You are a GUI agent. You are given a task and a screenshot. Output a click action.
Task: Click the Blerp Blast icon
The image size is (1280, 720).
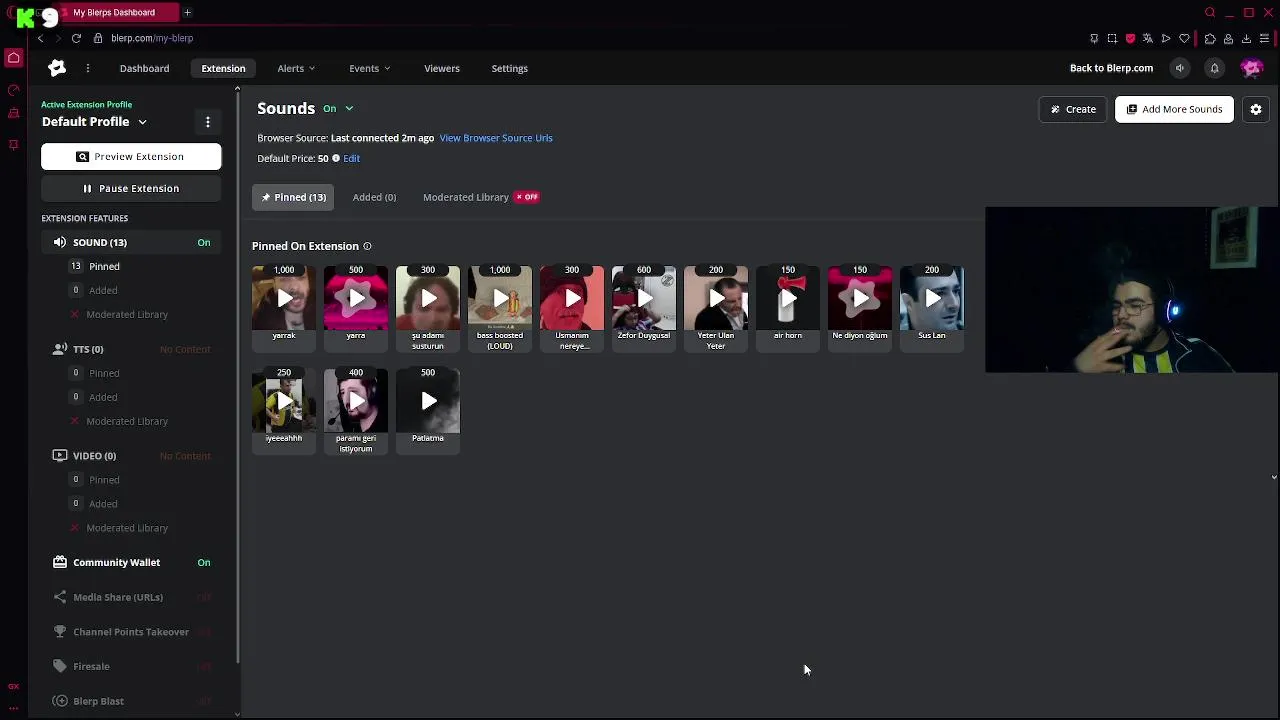[60, 701]
